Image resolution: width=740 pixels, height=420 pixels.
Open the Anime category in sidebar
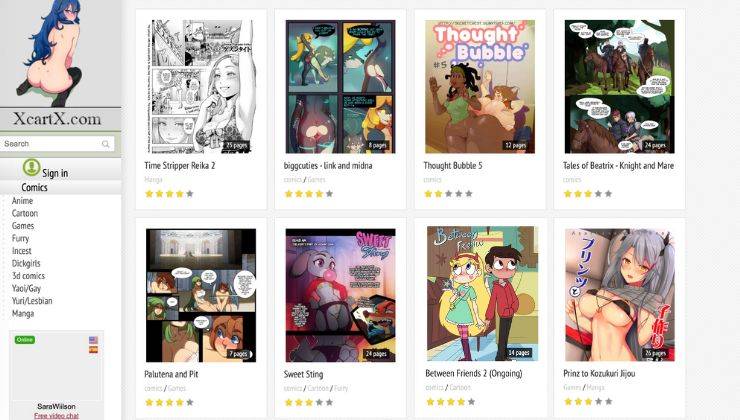[22, 201]
